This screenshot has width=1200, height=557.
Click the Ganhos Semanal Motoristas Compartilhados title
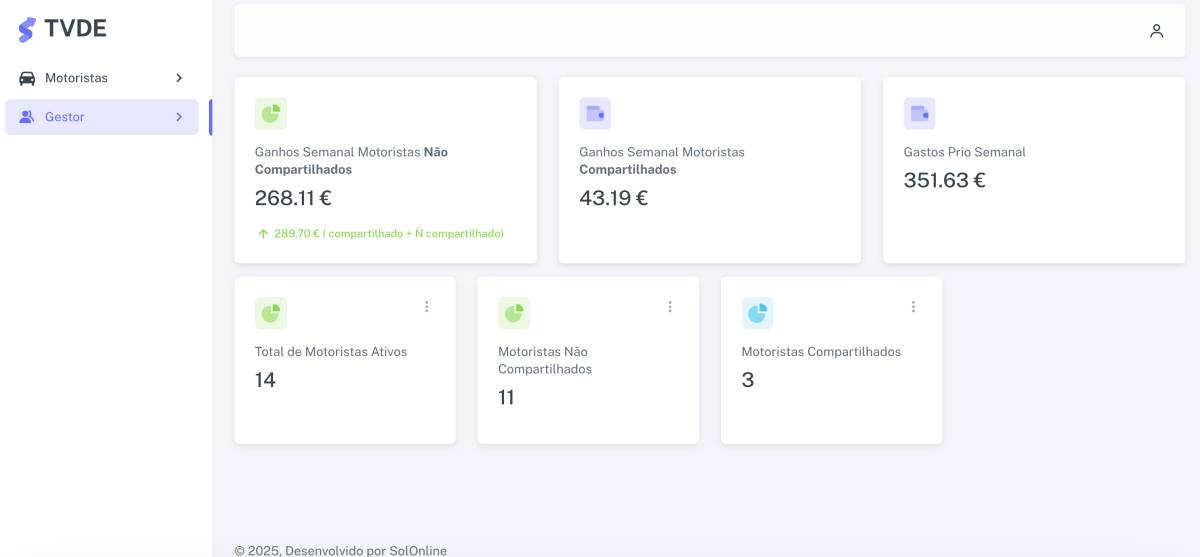(662, 161)
